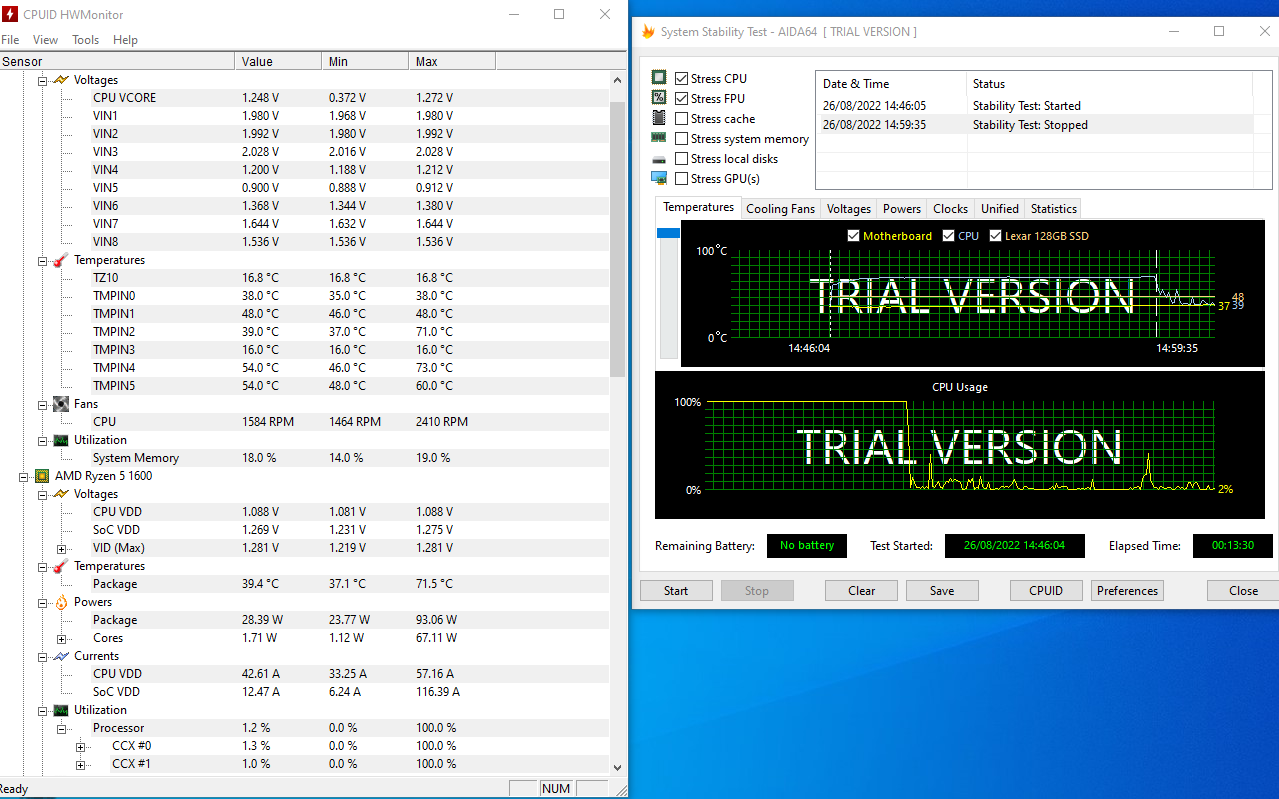Collapse the AMD Ryzen 5 1600 node
This screenshot has width=1279, height=799.
pos(25,476)
